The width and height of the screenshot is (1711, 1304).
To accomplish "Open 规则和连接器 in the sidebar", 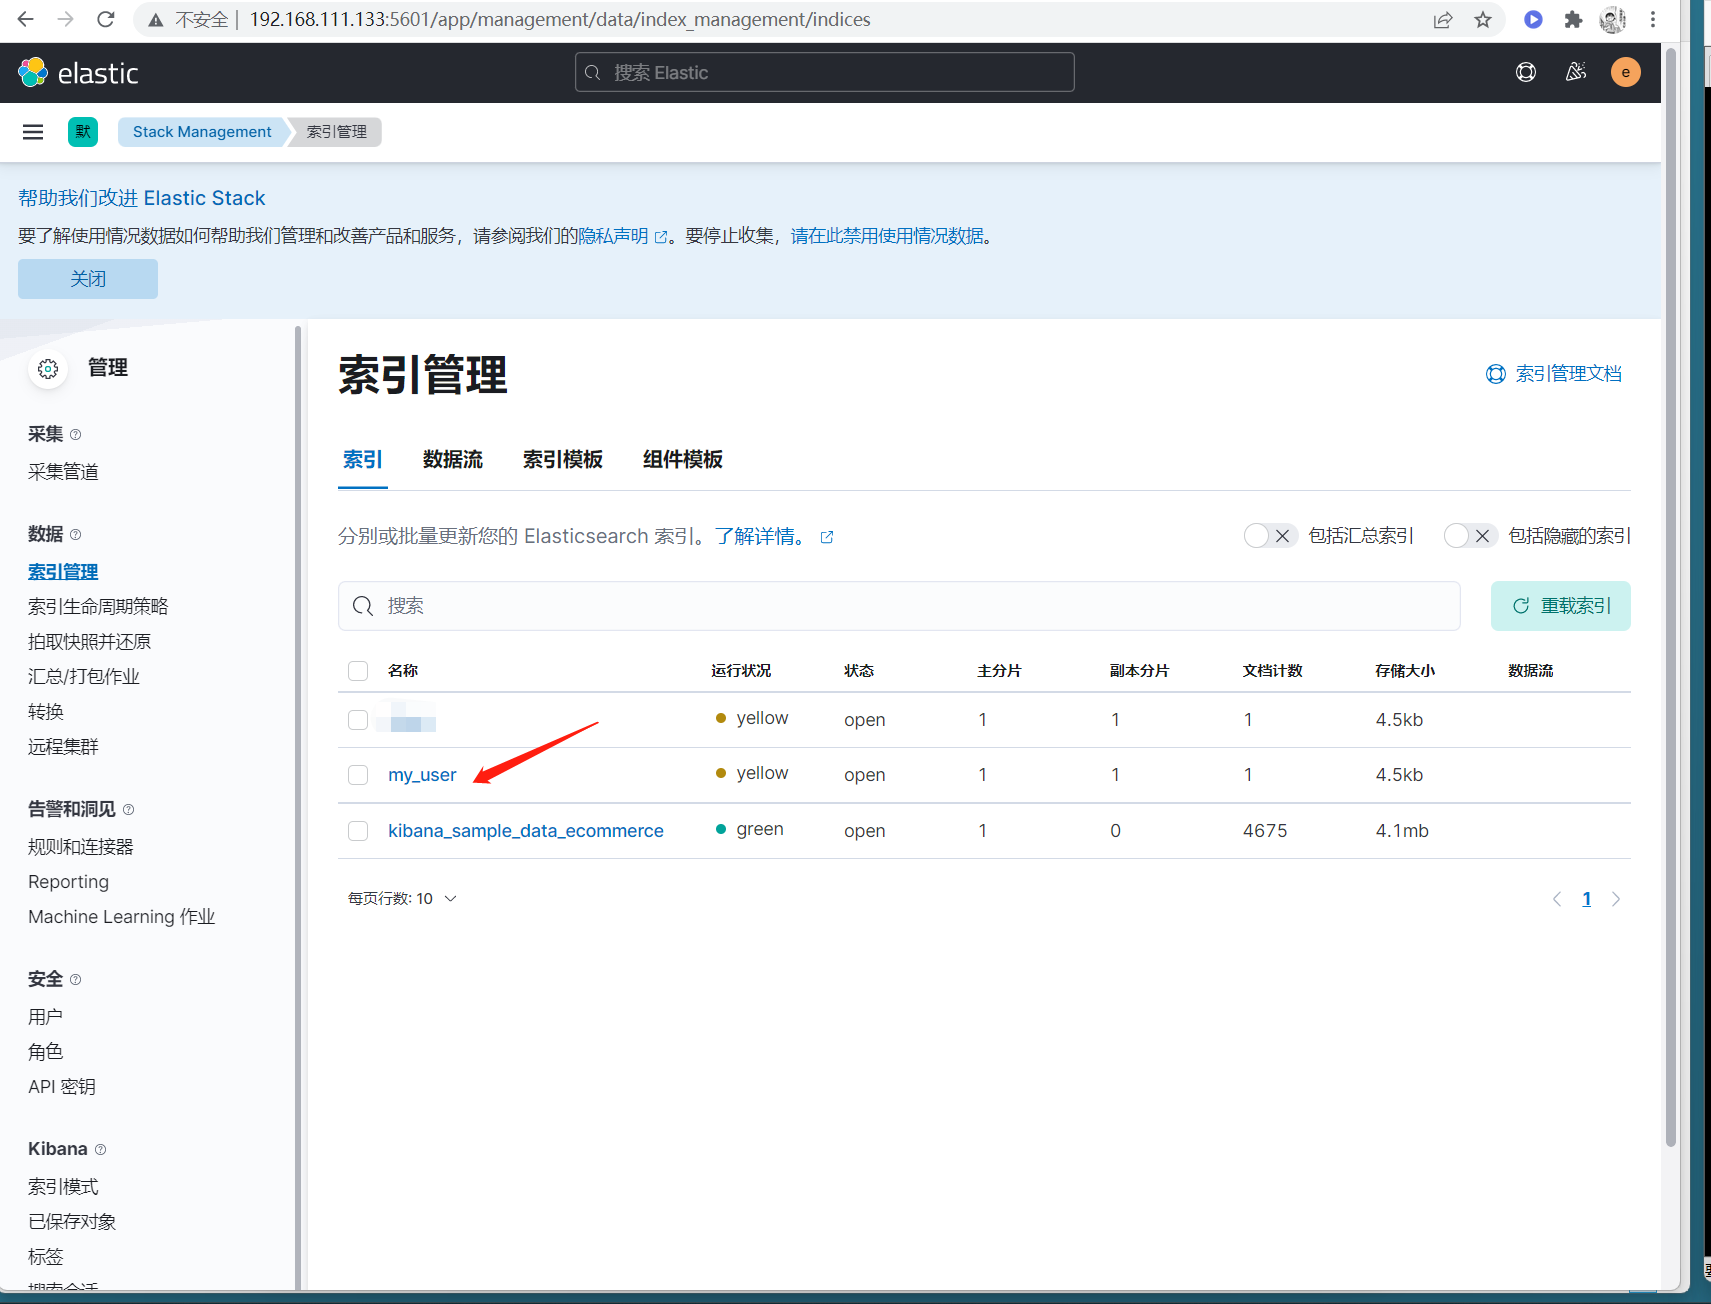I will 81,847.
